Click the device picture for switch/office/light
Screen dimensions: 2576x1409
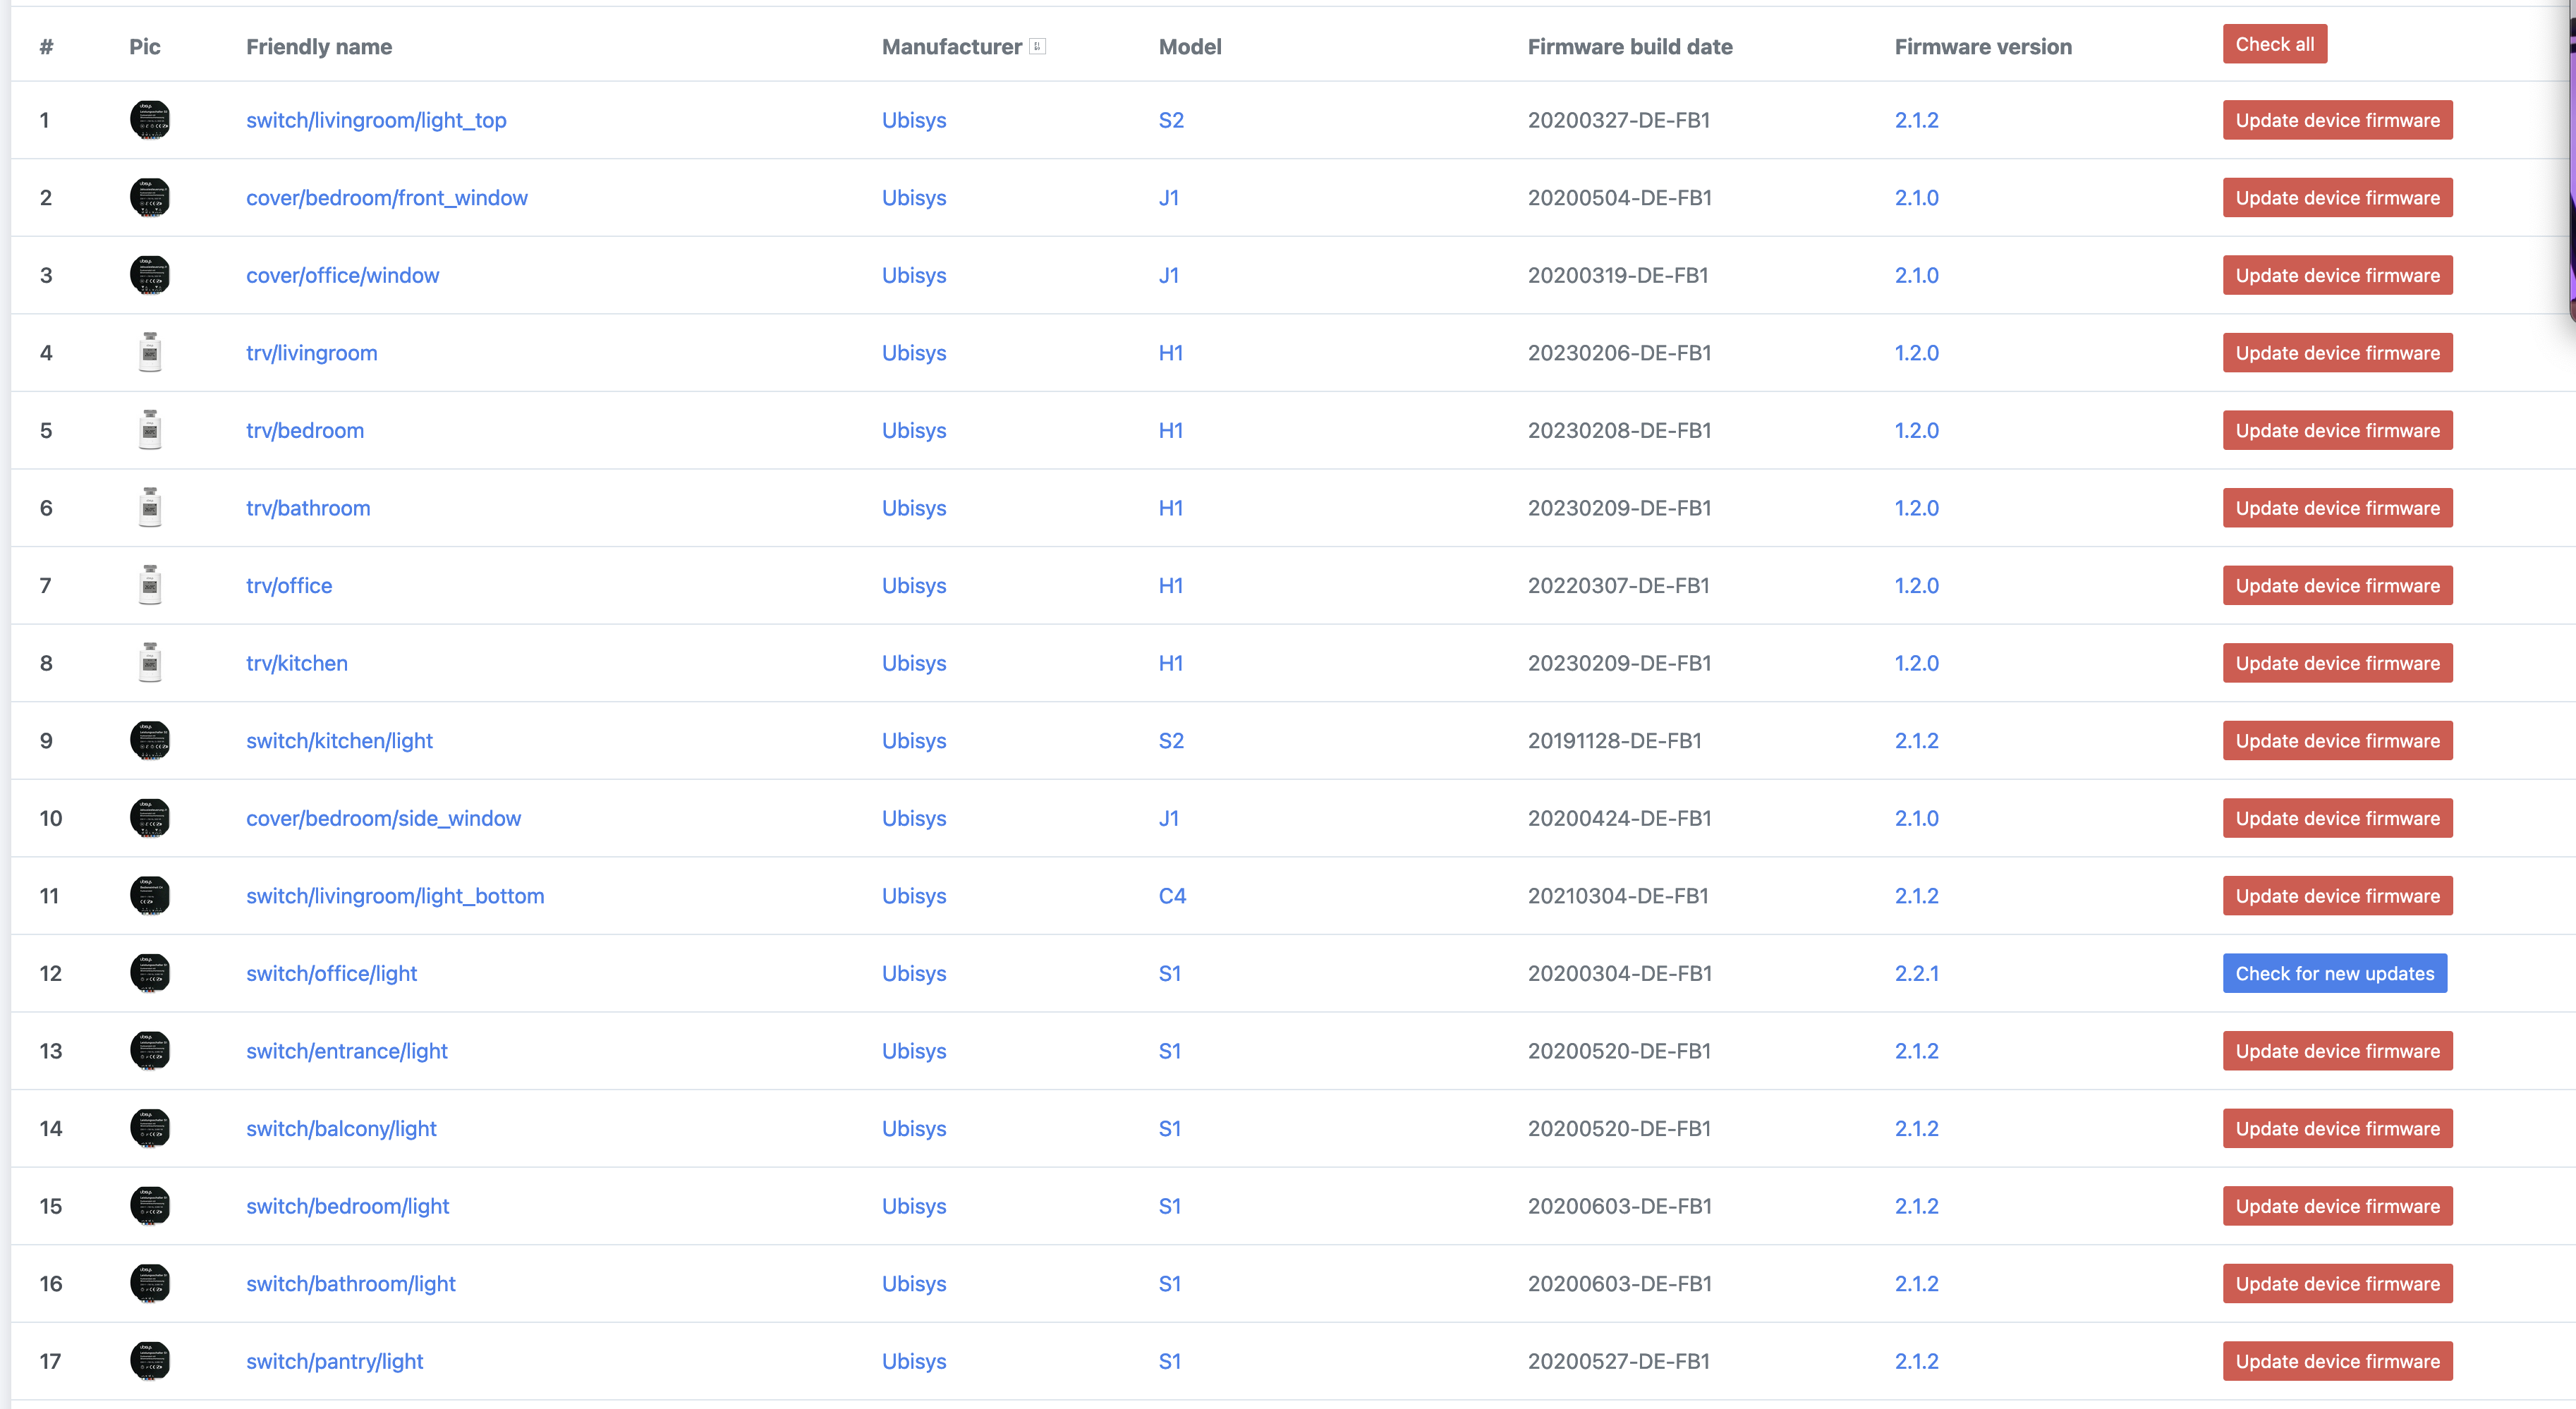click(150, 972)
